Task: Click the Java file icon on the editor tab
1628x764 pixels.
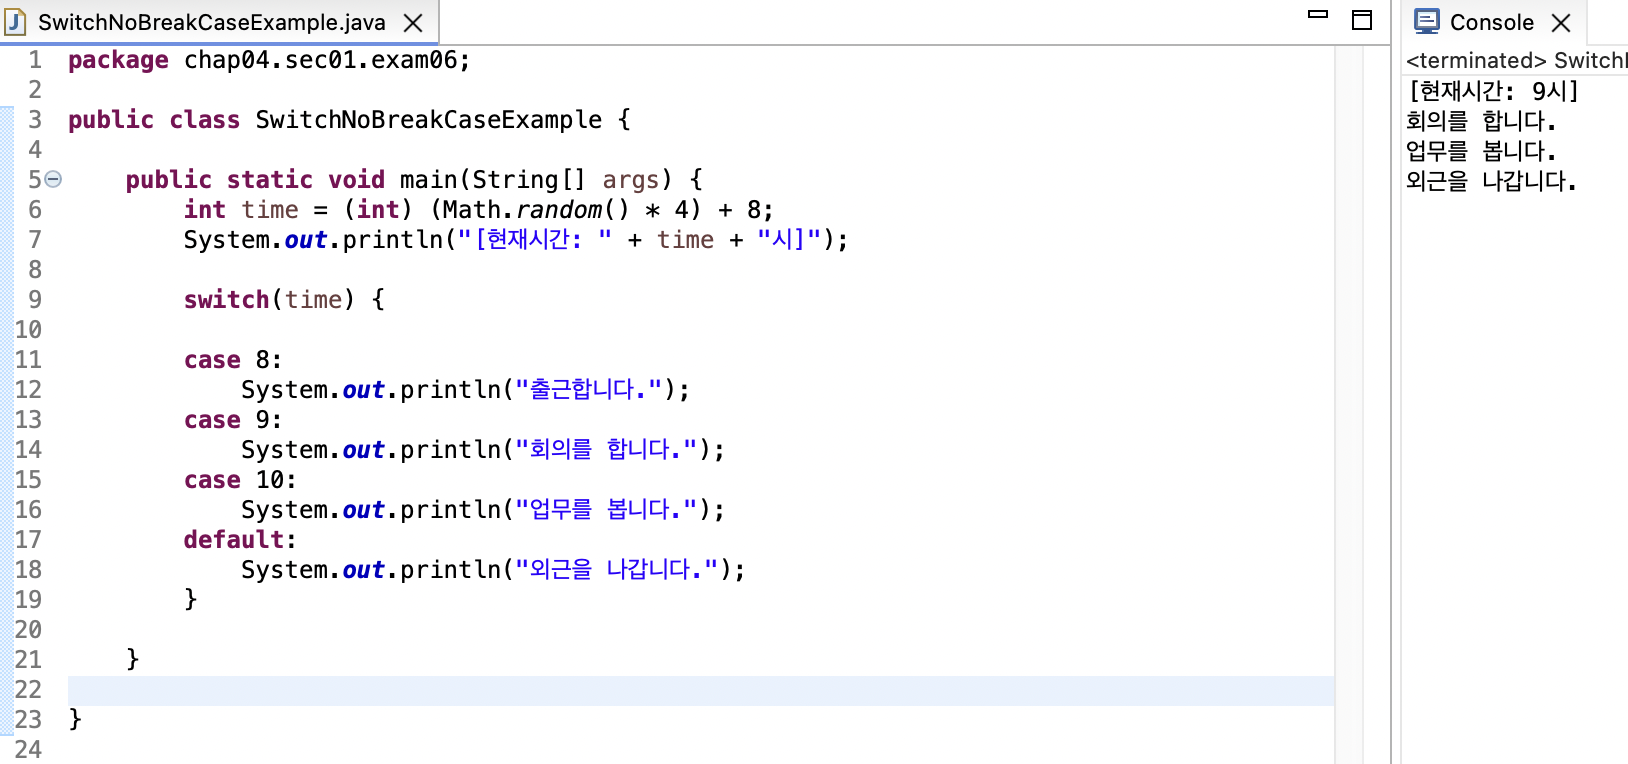Action: pos(16,22)
